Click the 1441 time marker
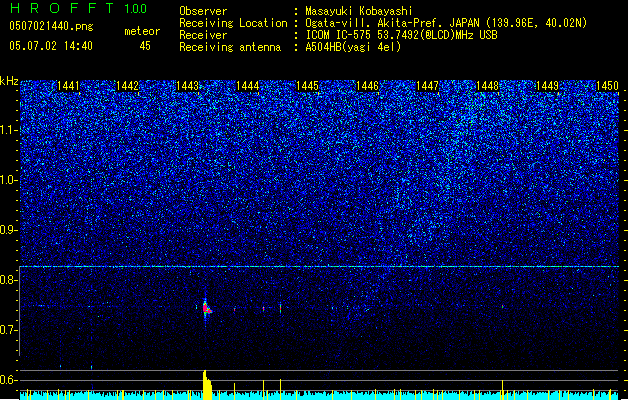The image size is (629, 400). coord(68,86)
